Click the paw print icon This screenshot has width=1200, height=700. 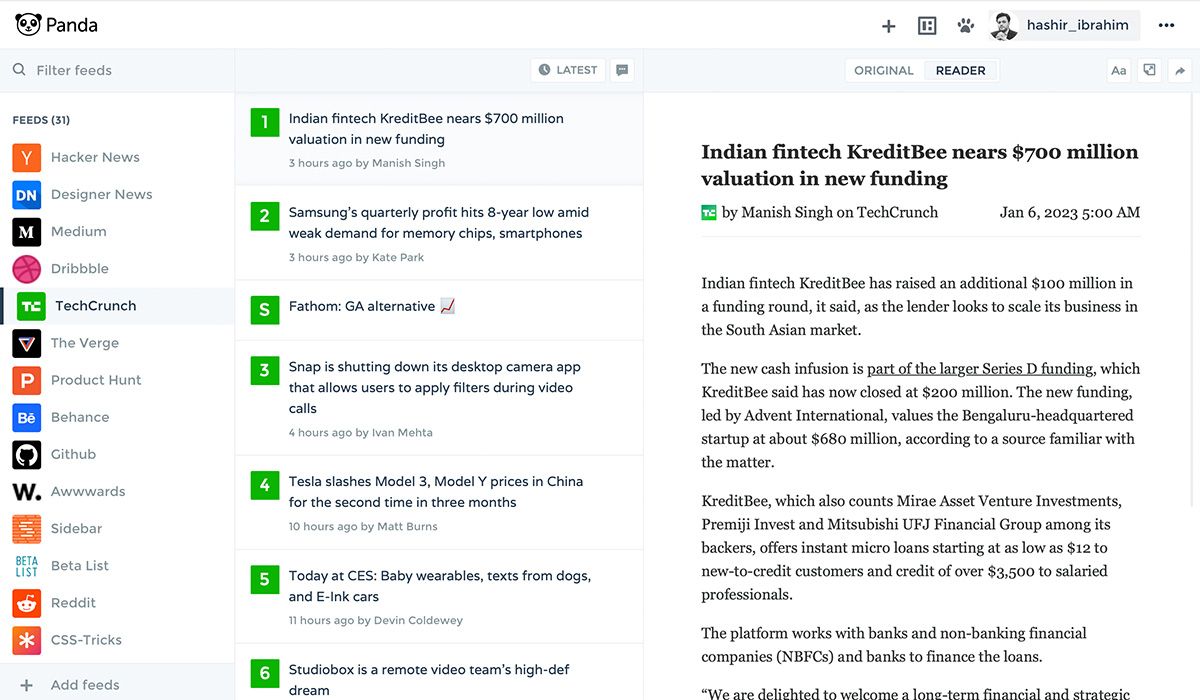coord(965,26)
